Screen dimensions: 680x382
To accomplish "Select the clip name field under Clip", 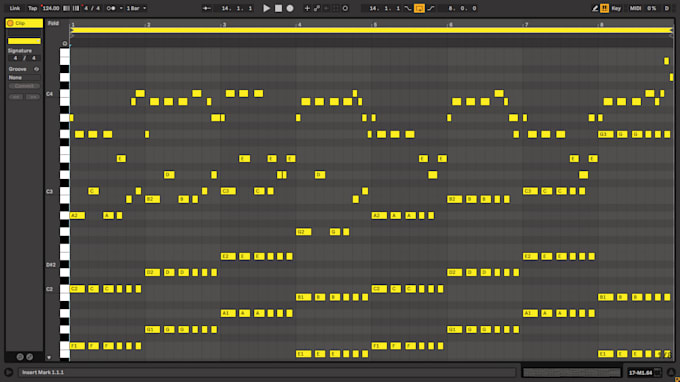I will 24,33.
